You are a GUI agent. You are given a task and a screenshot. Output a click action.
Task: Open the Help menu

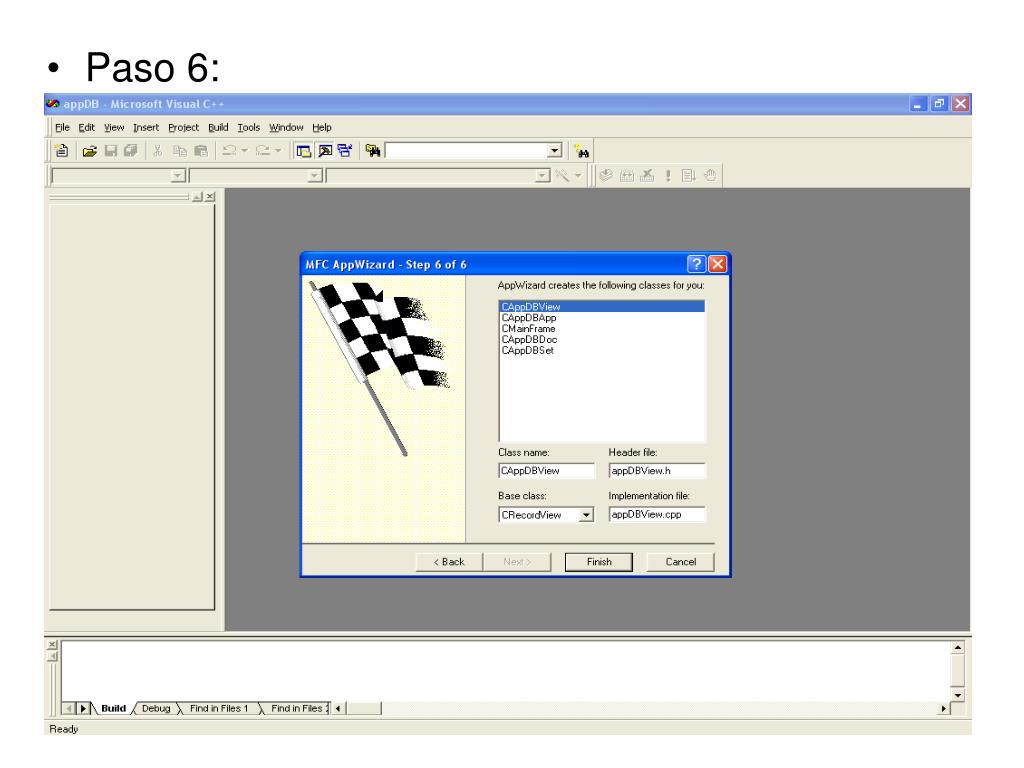pos(322,127)
